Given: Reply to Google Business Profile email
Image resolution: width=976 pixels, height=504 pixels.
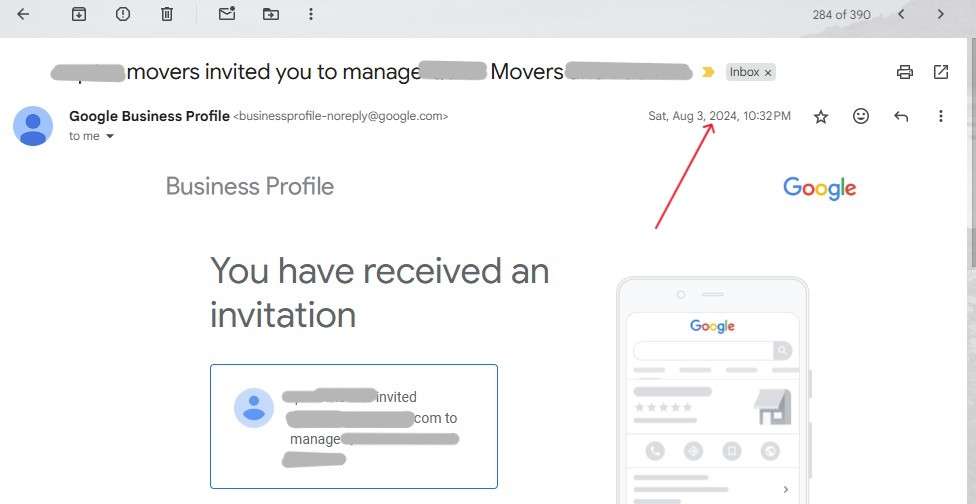Looking at the screenshot, I should coord(901,116).
